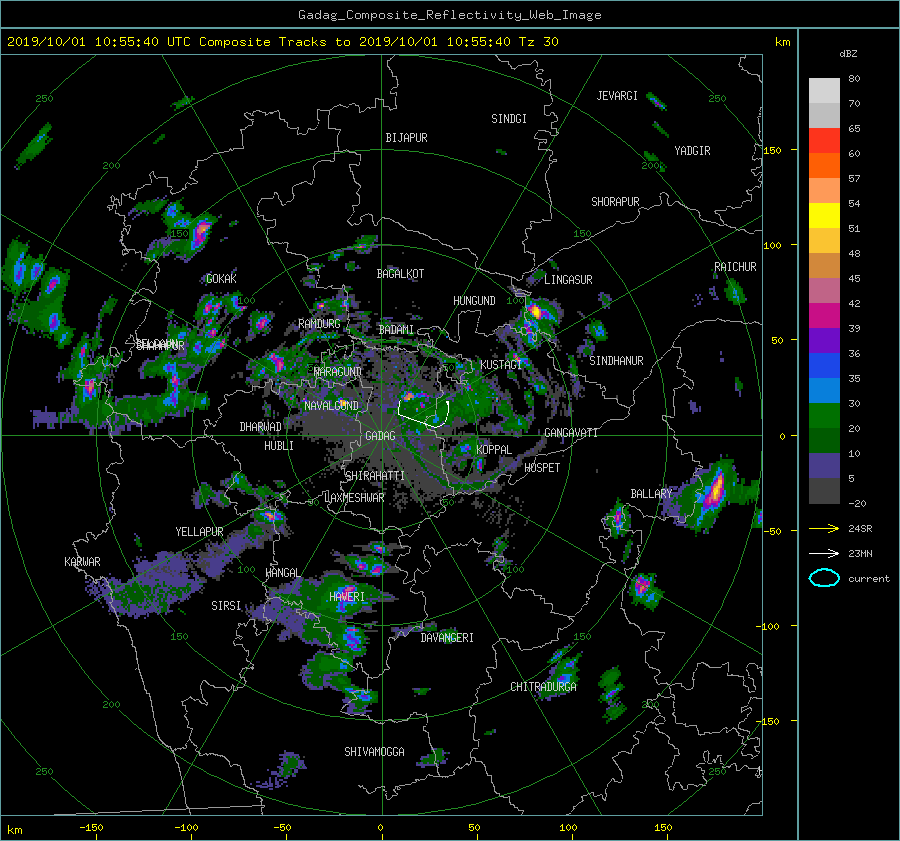This screenshot has width=900, height=841.
Task: Click the NARAGUND city label
Action: click(338, 371)
